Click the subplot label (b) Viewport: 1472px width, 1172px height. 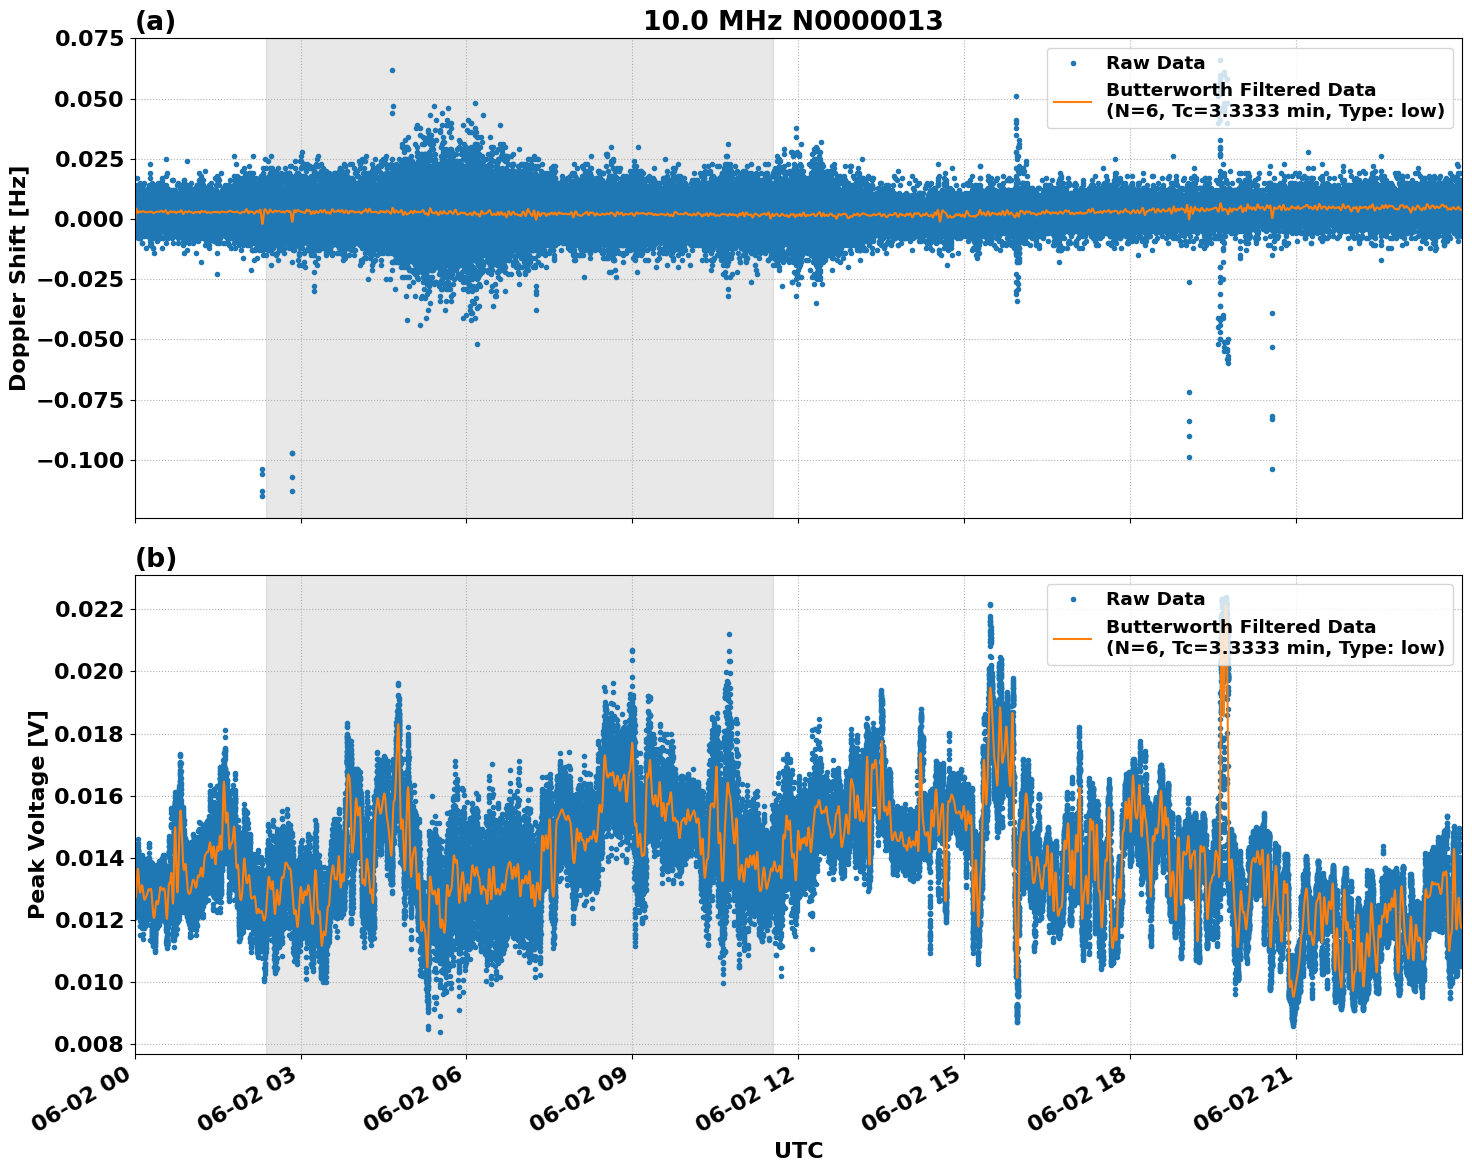coord(156,558)
